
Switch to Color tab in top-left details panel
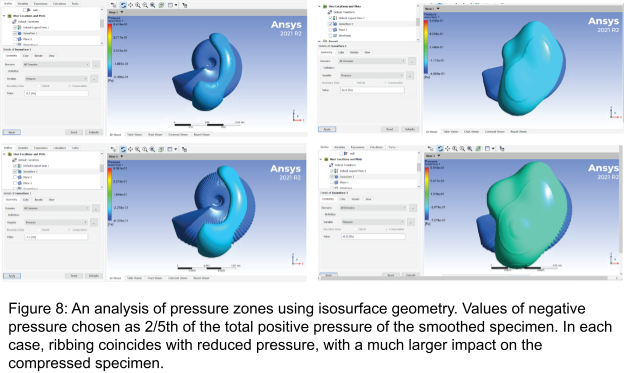coord(26,56)
